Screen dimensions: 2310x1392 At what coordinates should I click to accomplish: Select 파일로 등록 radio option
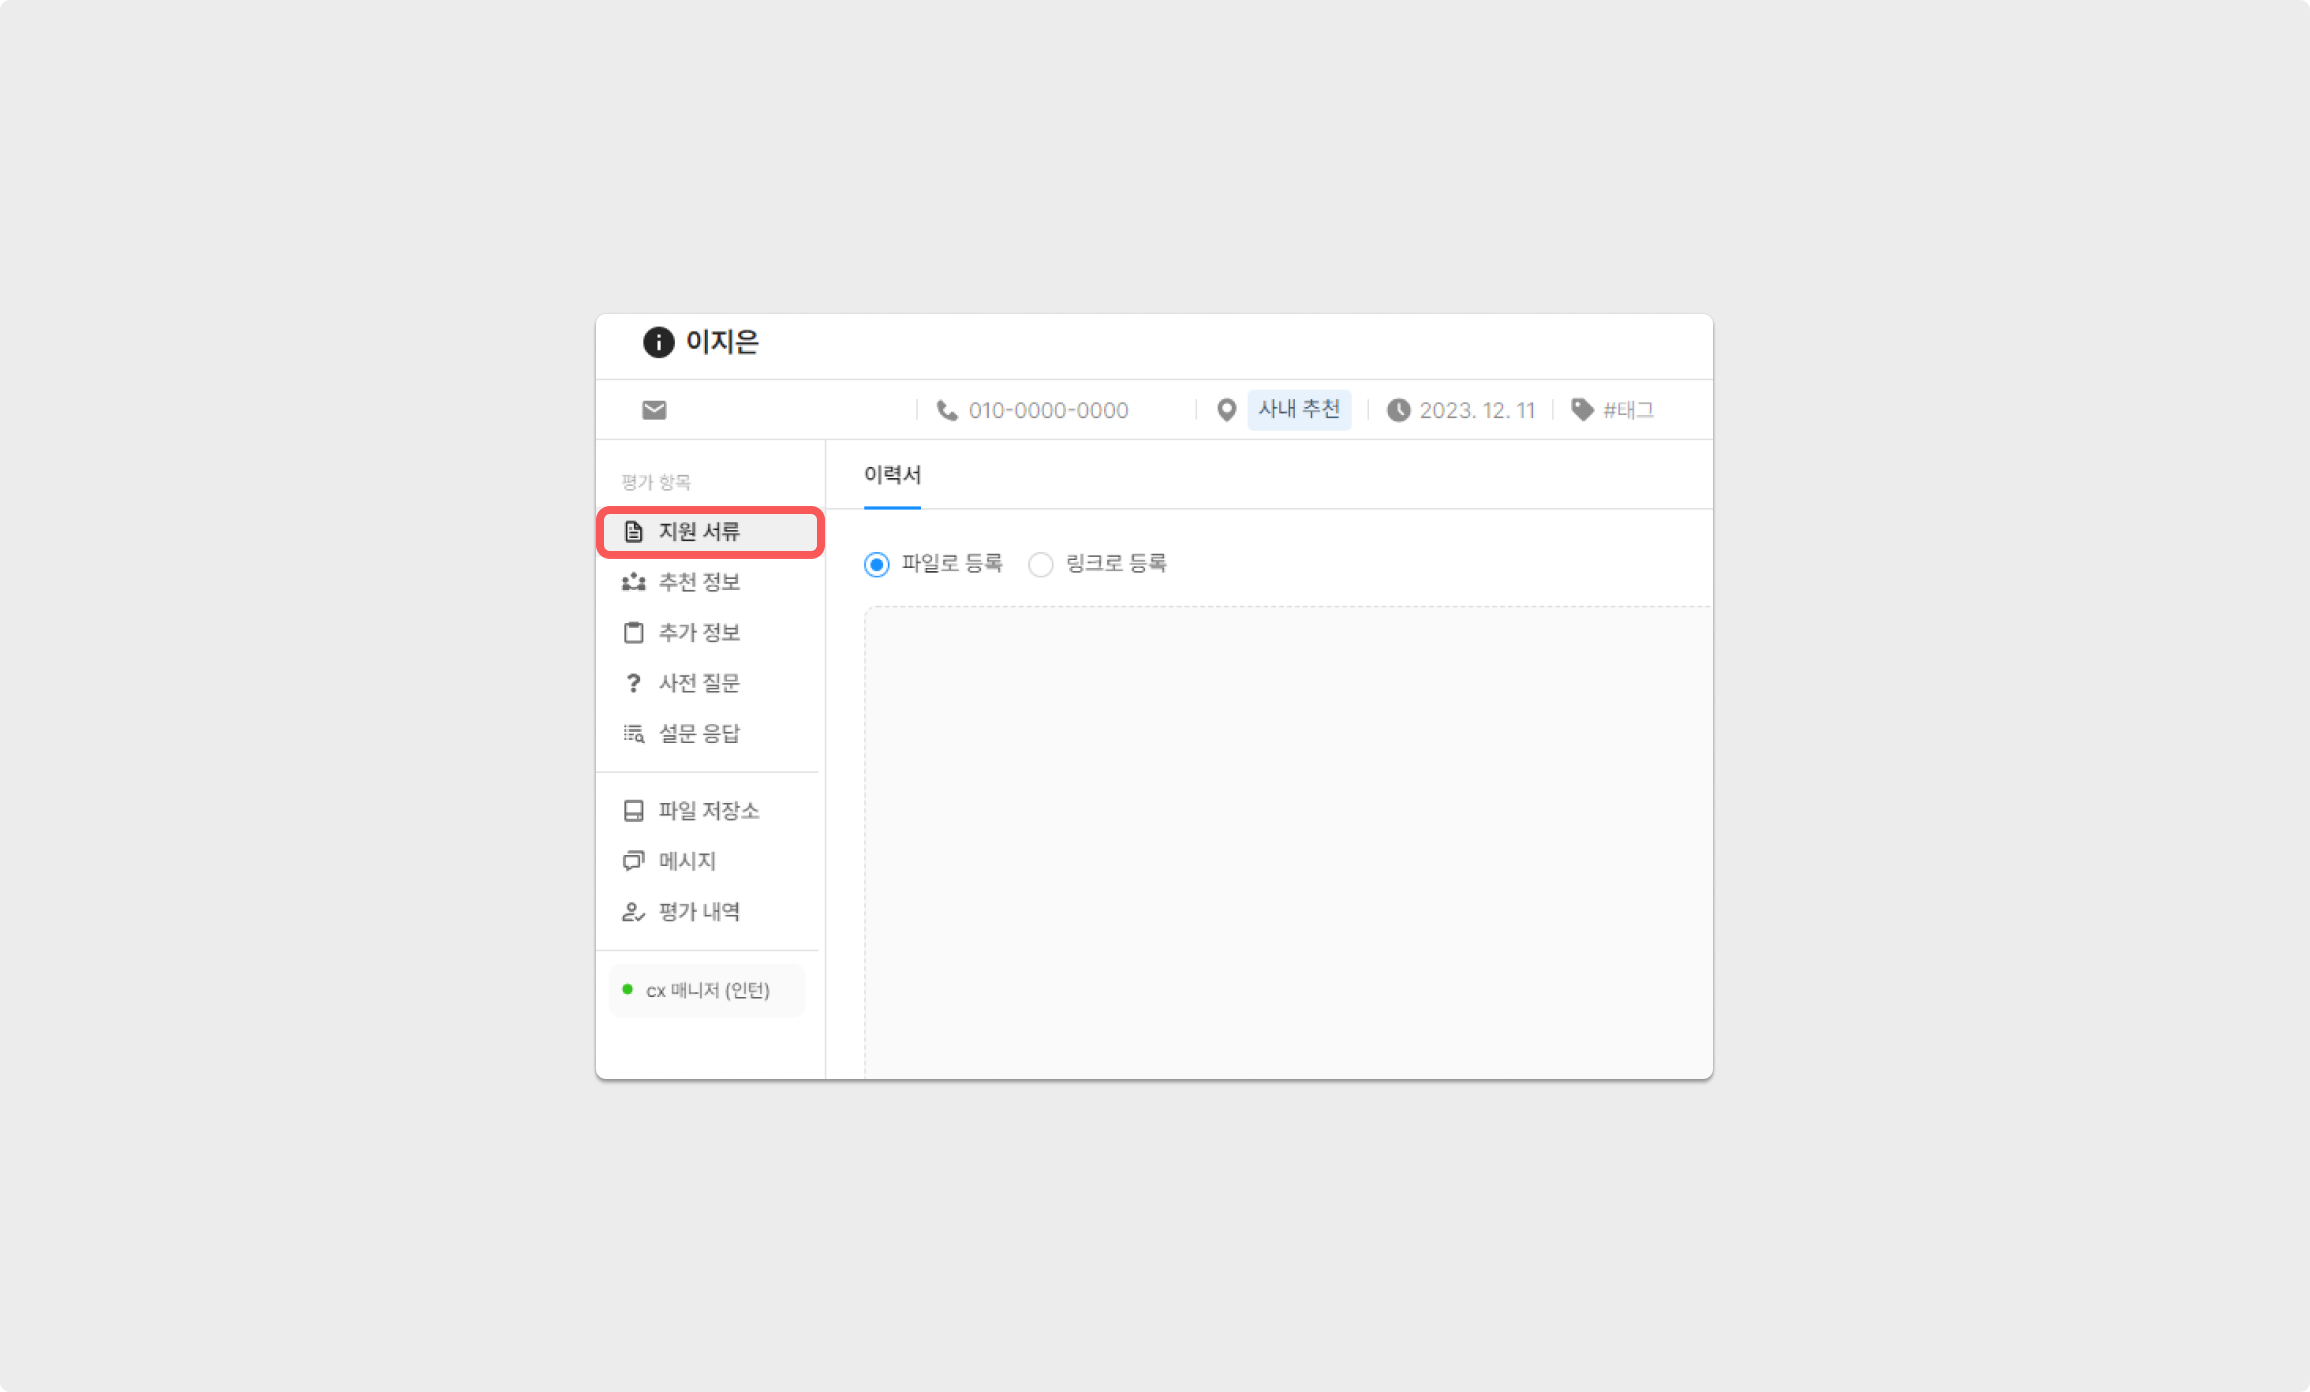tap(877, 565)
